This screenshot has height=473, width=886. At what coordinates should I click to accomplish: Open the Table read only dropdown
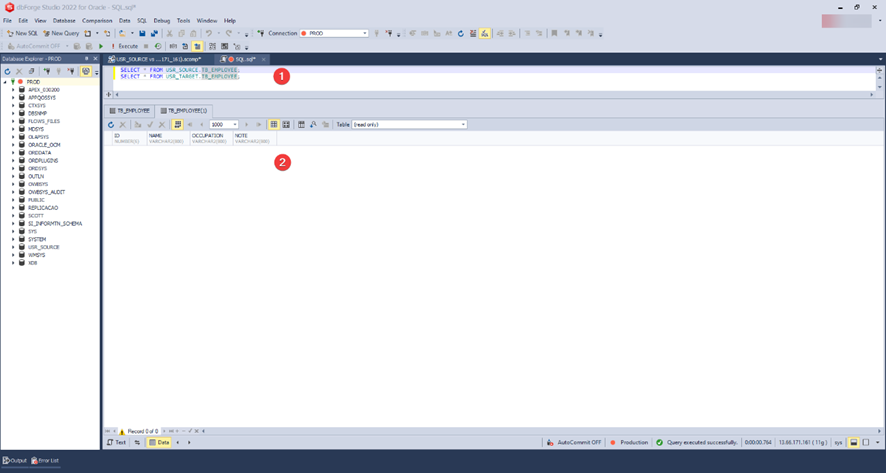pyautogui.click(x=409, y=124)
